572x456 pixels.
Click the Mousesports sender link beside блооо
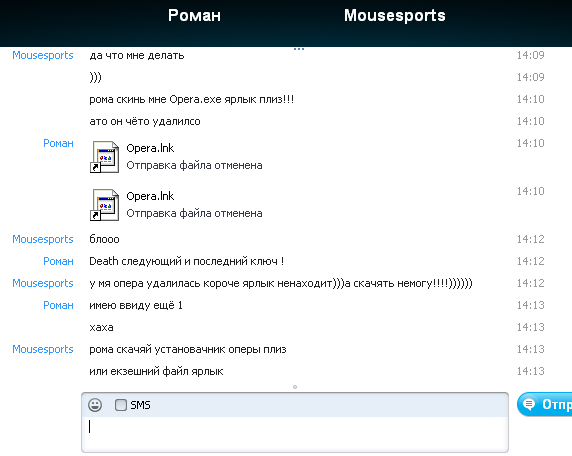(x=43, y=239)
